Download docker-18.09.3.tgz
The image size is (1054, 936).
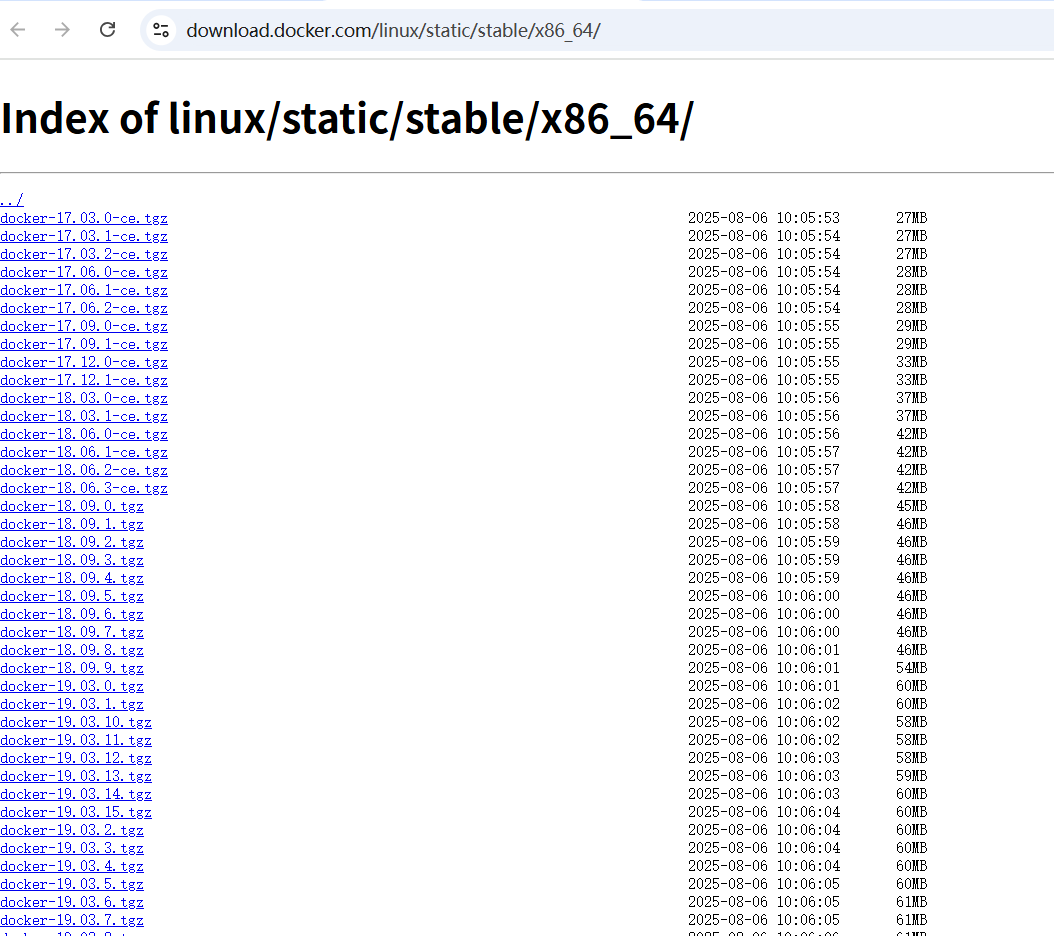click(72, 559)
